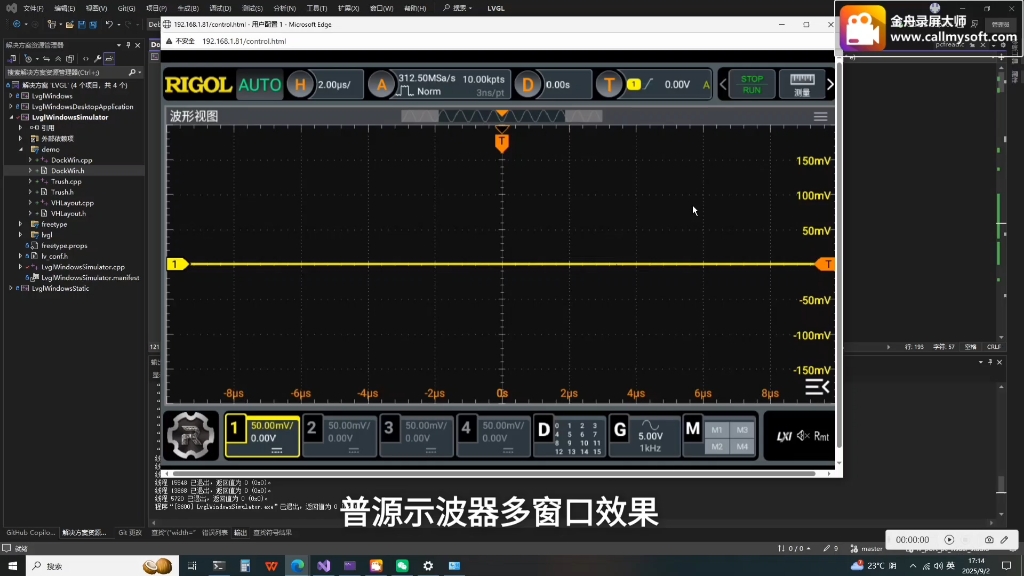Open the 文件(F) menu in Visual Studio
This screenshot has height=576, width=1024.
click(33, 8)
